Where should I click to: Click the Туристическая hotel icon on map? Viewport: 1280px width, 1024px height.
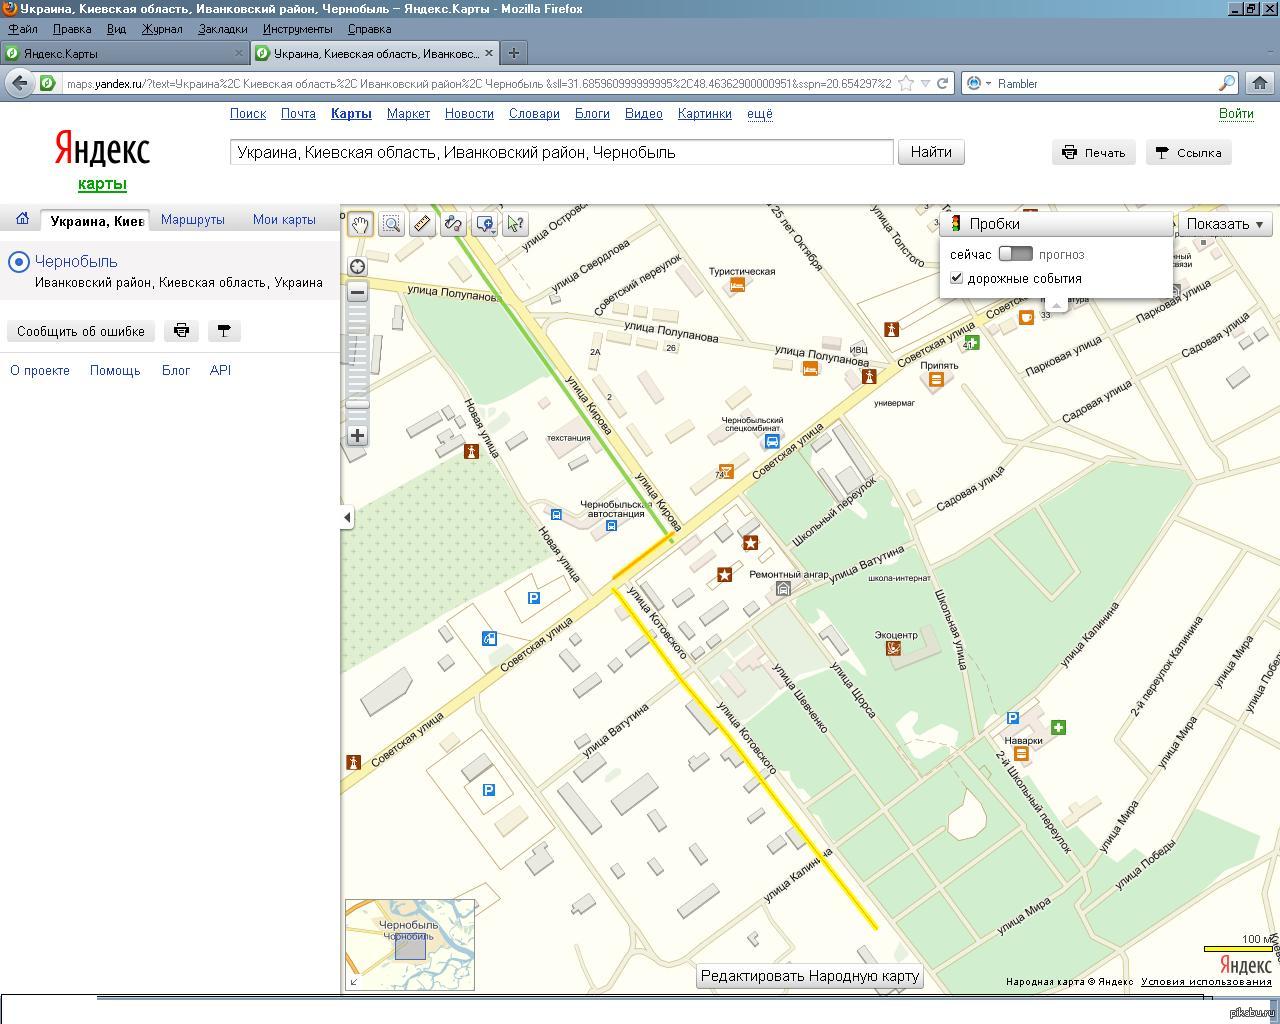(737, 285)
